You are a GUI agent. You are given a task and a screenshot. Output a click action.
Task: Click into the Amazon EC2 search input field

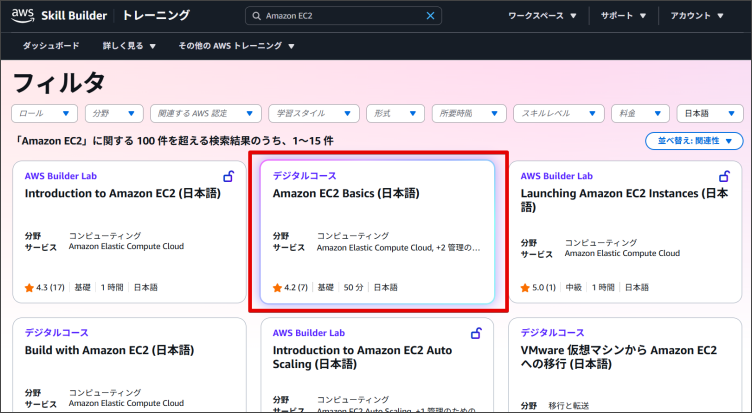pos(340,16)
